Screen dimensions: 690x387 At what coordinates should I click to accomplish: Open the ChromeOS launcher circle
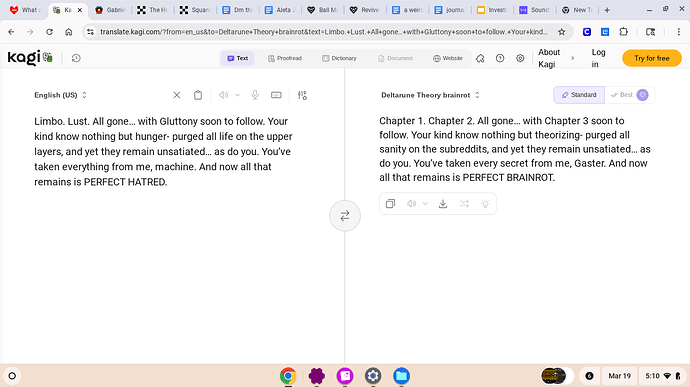tap(12, 376)
